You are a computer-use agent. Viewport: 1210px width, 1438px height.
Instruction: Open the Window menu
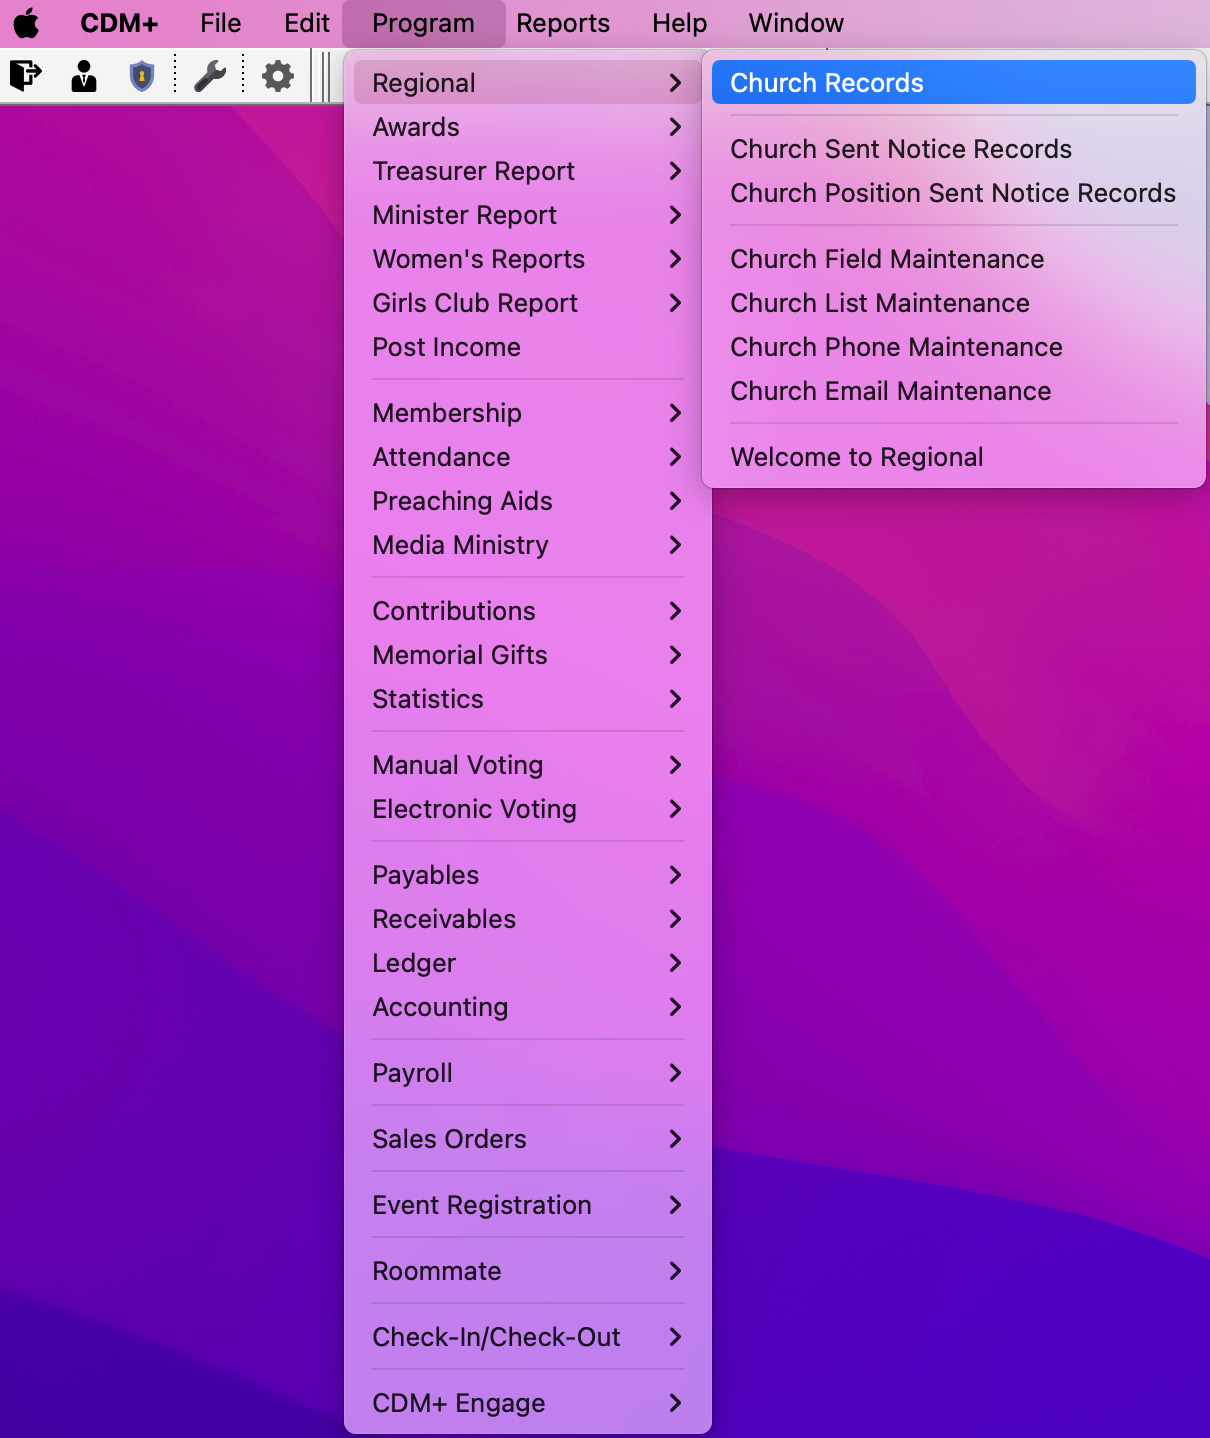click(x=795, y=22)
